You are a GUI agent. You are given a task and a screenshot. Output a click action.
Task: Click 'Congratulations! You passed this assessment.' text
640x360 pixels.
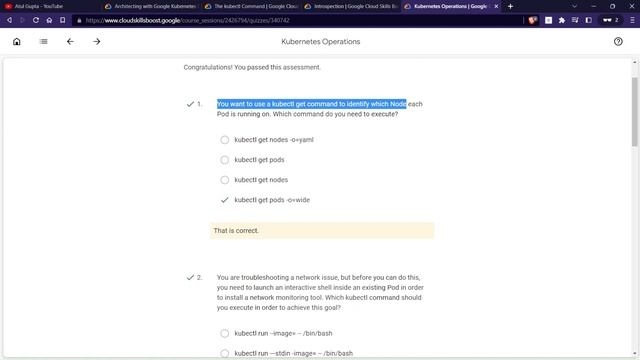pyautogui.click(x=252, y=67)
